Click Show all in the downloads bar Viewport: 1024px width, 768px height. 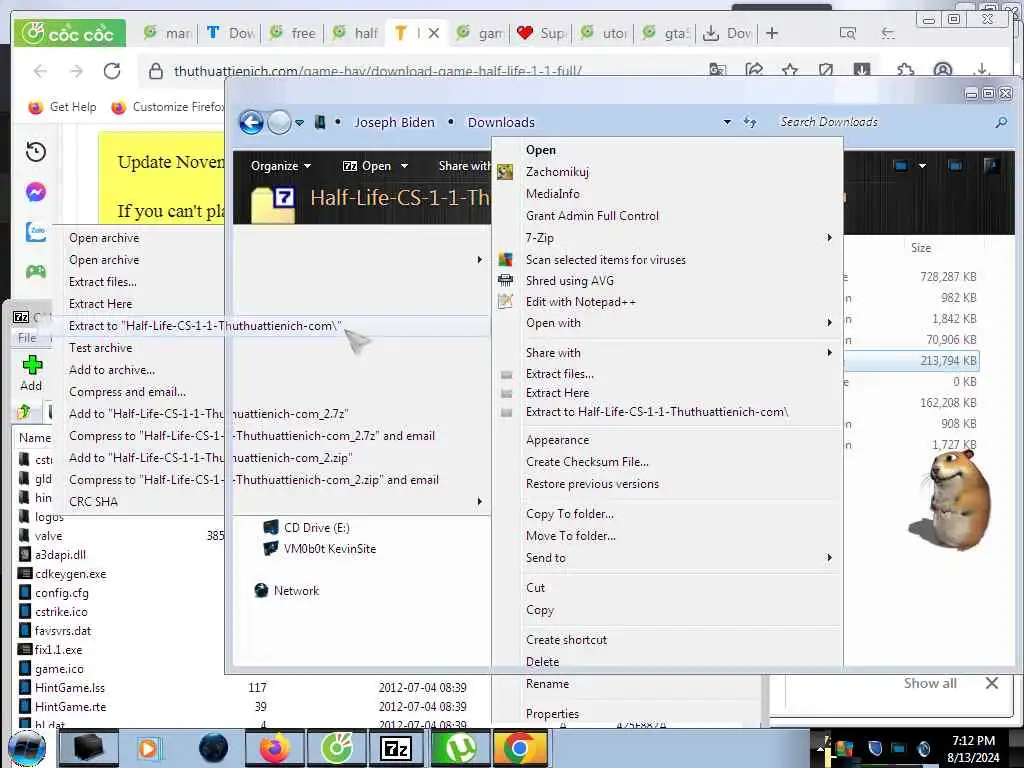[930, 683]
